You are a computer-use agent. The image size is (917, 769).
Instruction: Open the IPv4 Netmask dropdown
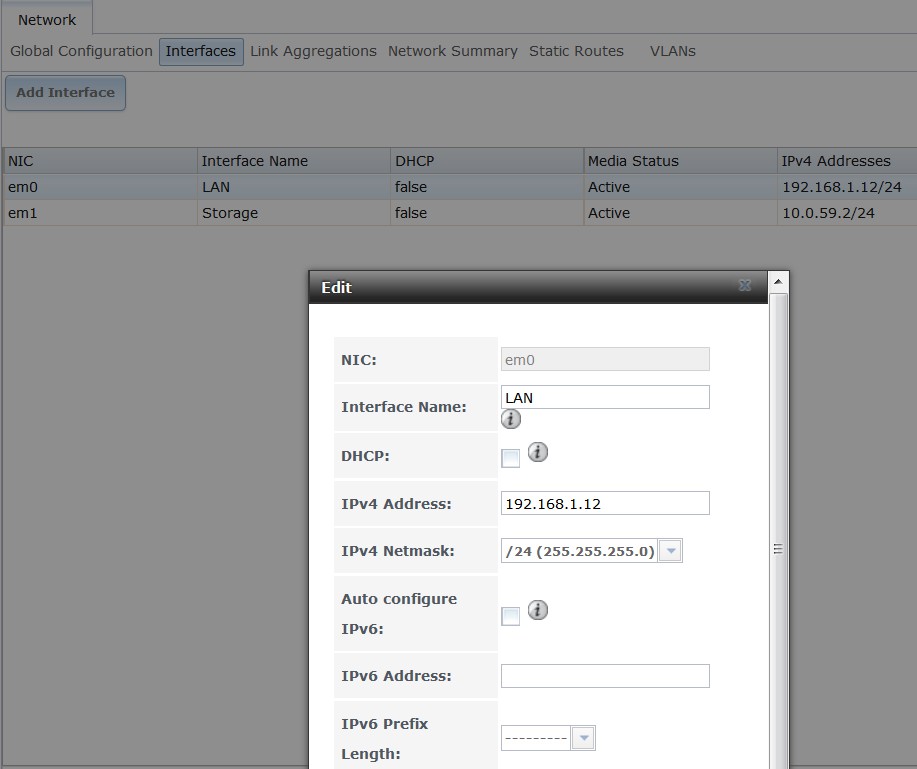[671, 551]
